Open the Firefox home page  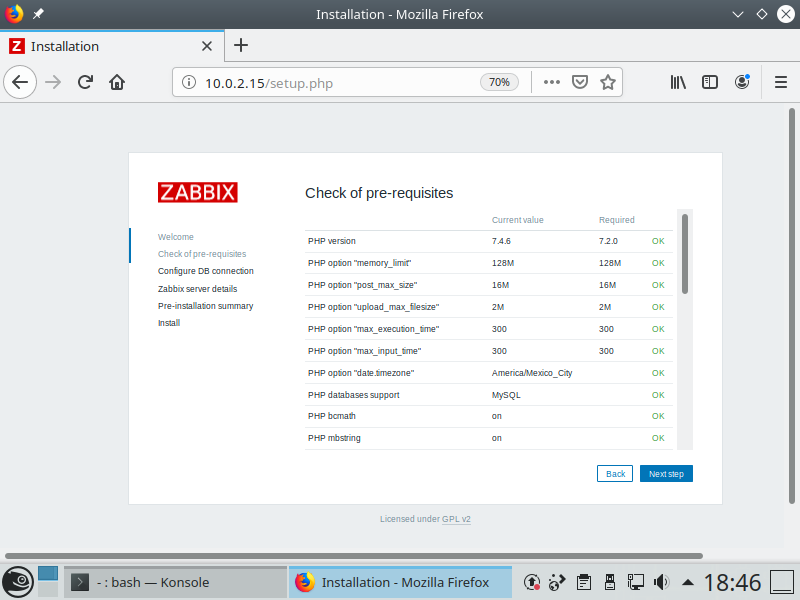(117, 82)
